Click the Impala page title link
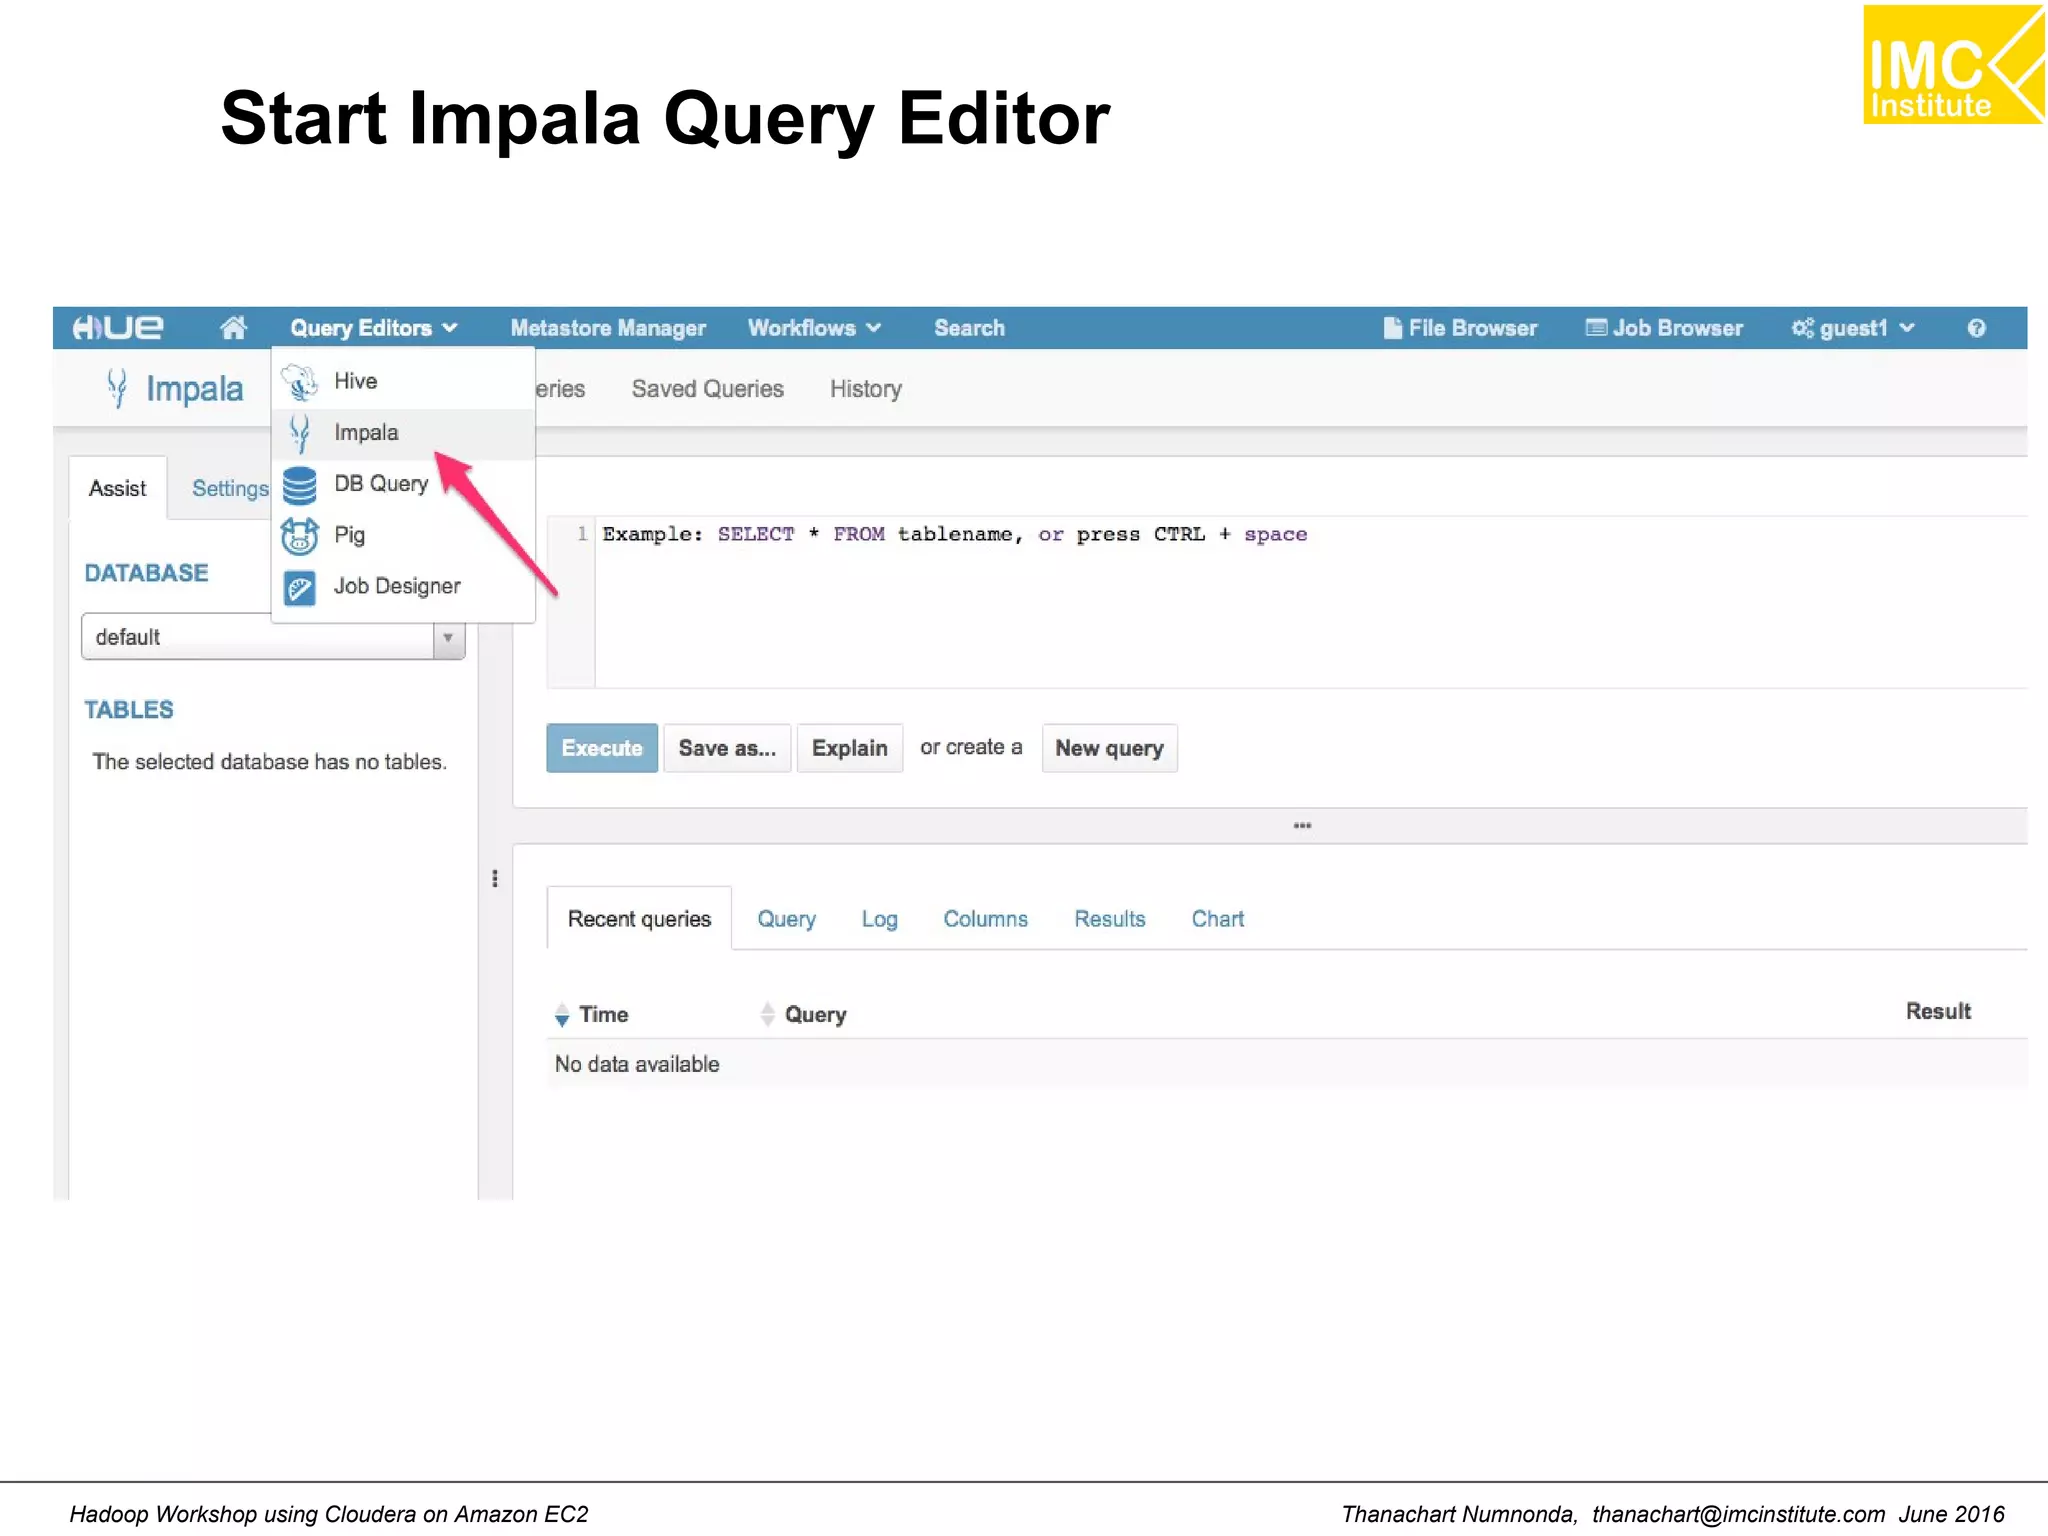The width and height of the screenshot is (2048, 1536). coord(194,388)
